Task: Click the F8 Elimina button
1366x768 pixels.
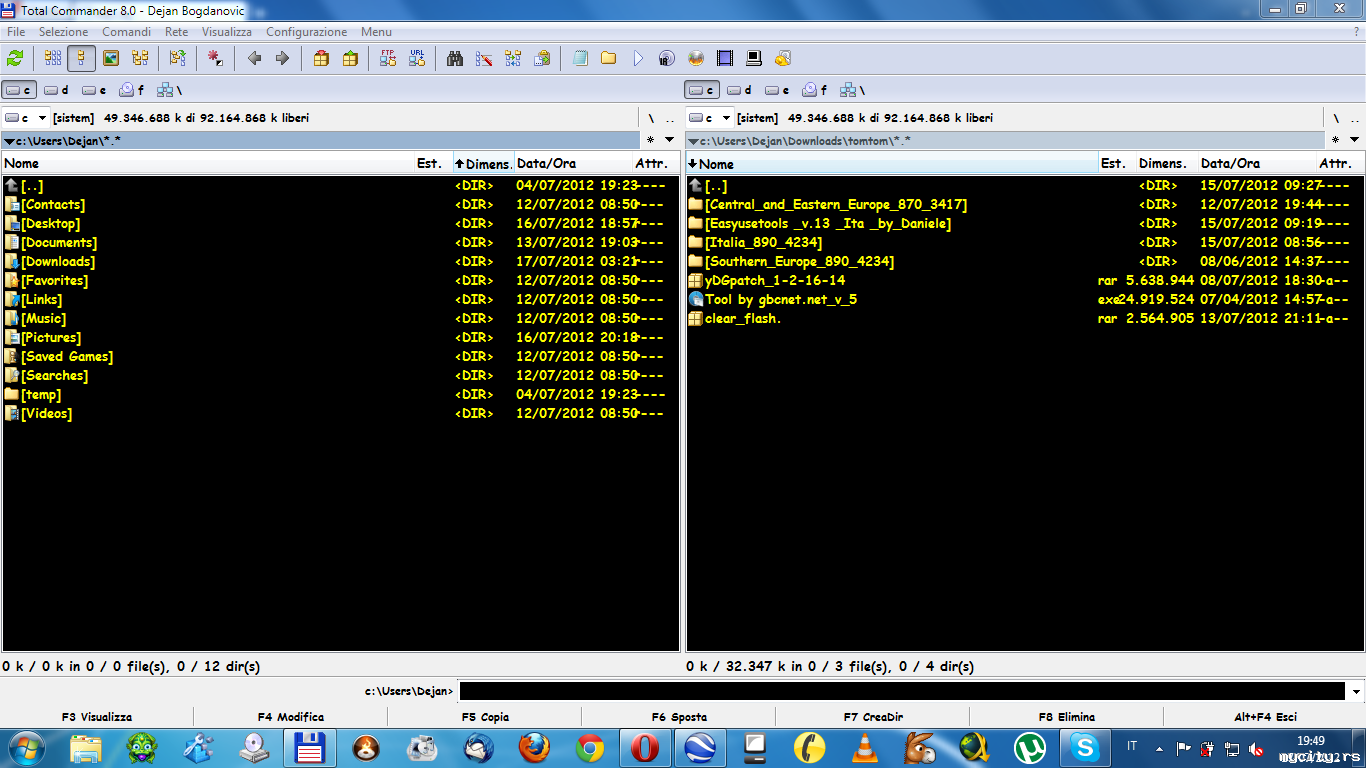Action: click(x=1067, y=717)
